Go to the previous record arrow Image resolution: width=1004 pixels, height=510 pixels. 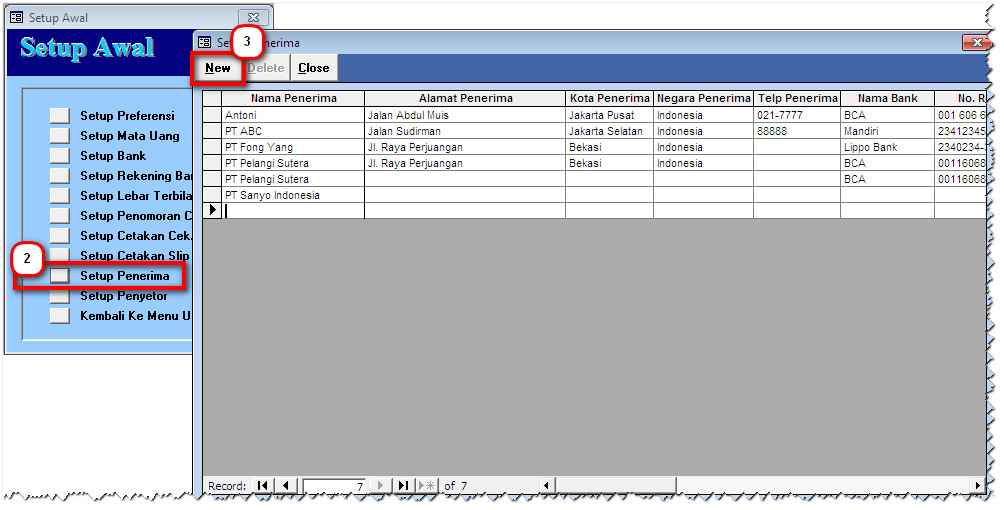[x=285, y=486]
